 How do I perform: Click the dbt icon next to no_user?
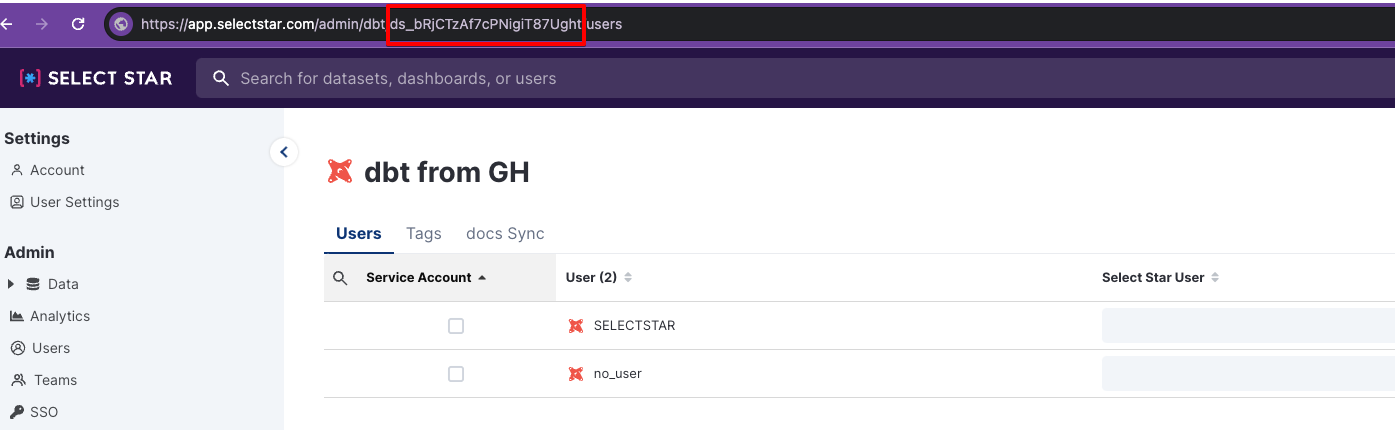(576, 374)
